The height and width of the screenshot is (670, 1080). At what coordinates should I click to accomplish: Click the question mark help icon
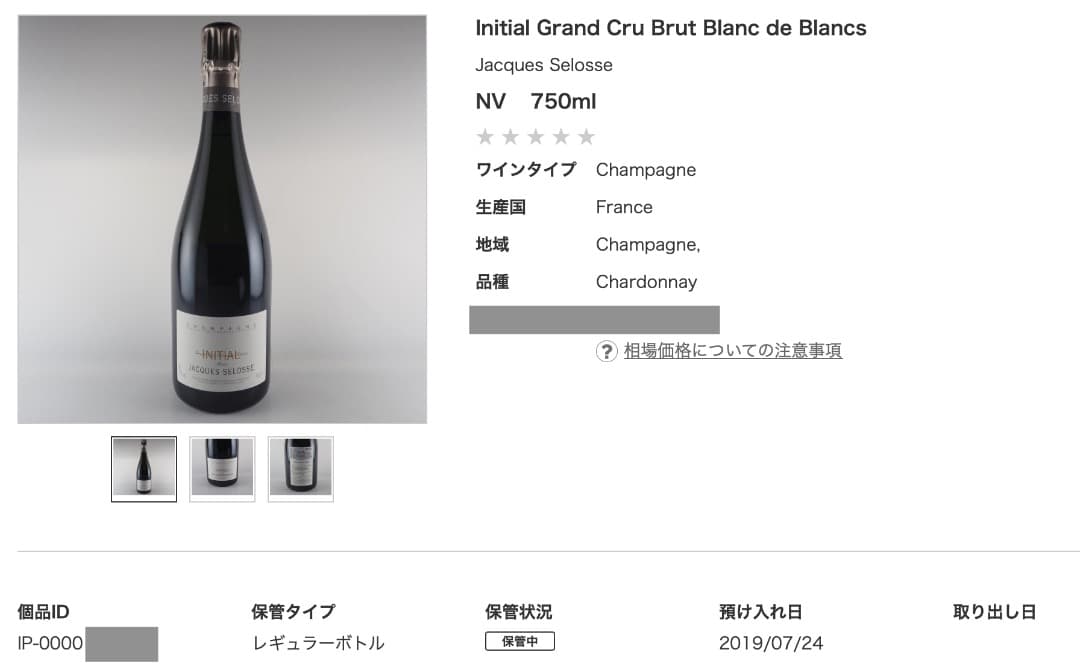(607, 351)
